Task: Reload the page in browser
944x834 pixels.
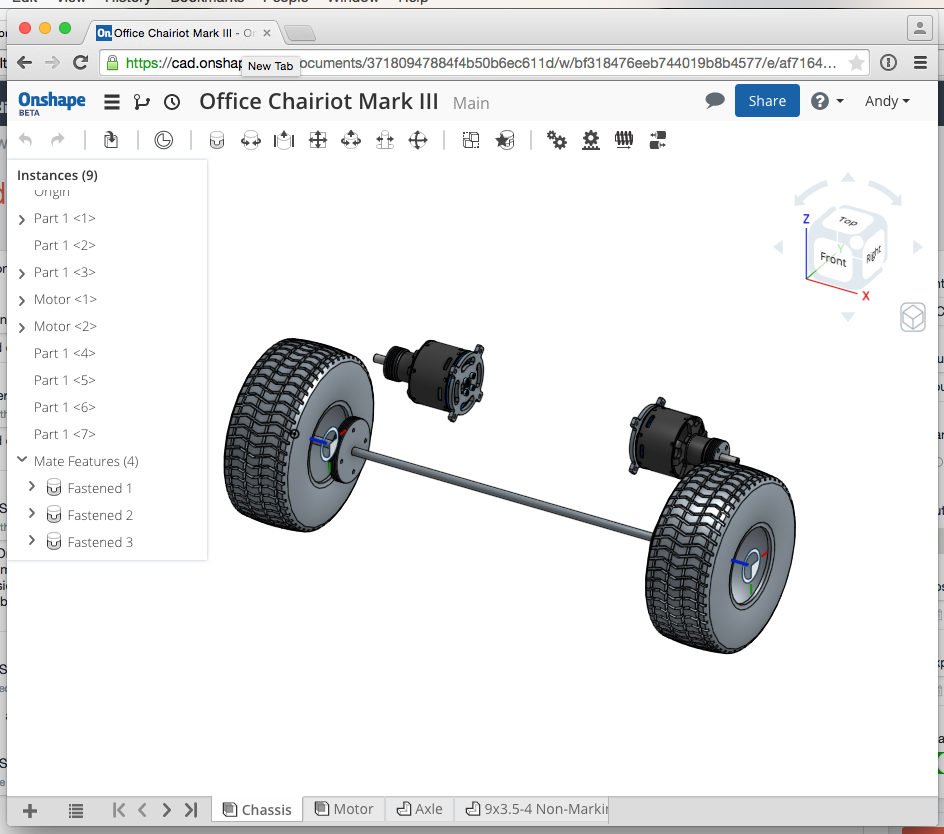Action: pos(81,63)
